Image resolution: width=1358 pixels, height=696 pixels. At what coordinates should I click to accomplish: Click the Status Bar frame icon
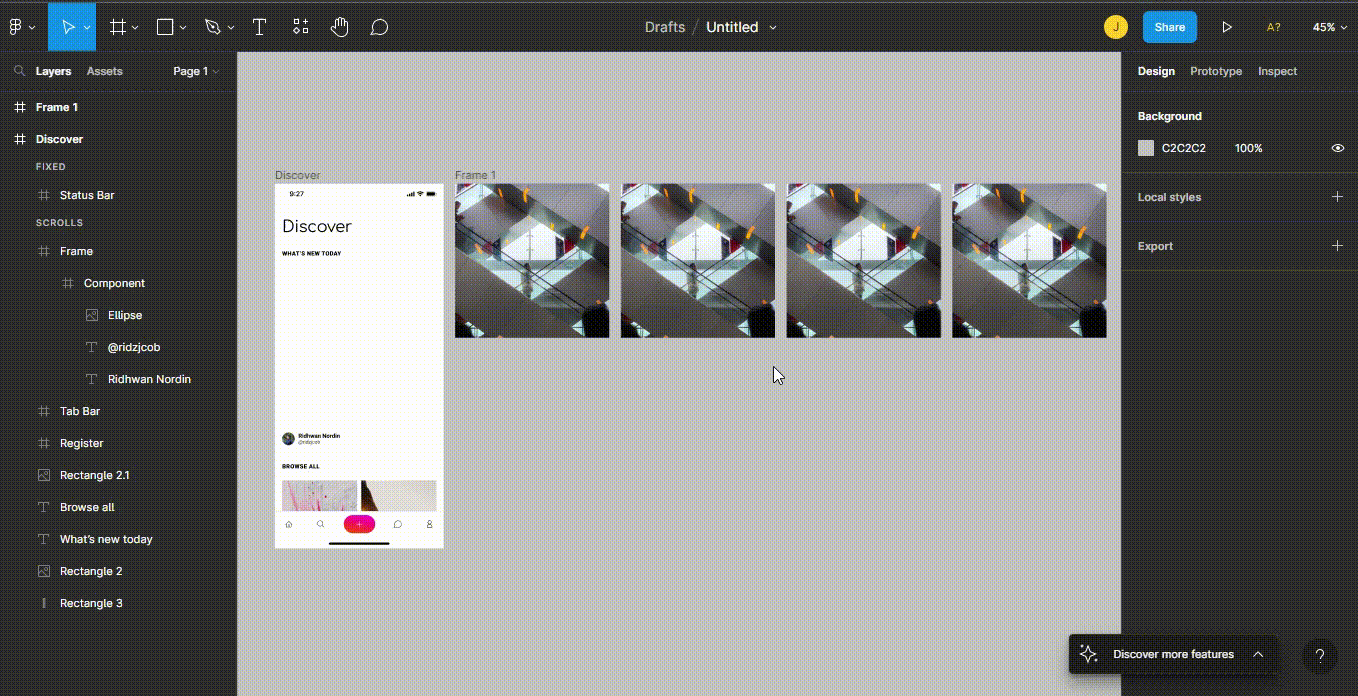click(43, 195)
